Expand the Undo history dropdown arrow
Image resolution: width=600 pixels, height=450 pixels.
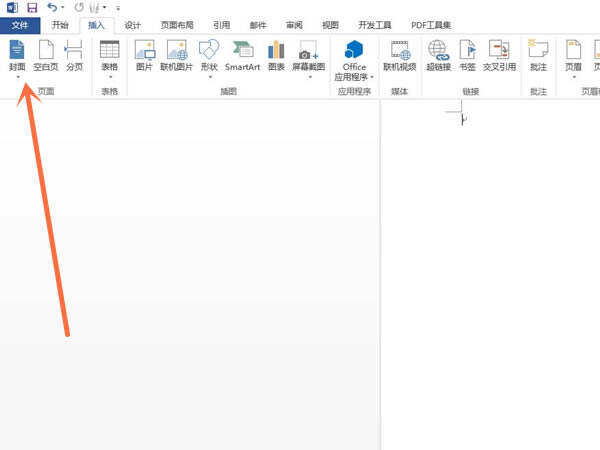[63, 7]
